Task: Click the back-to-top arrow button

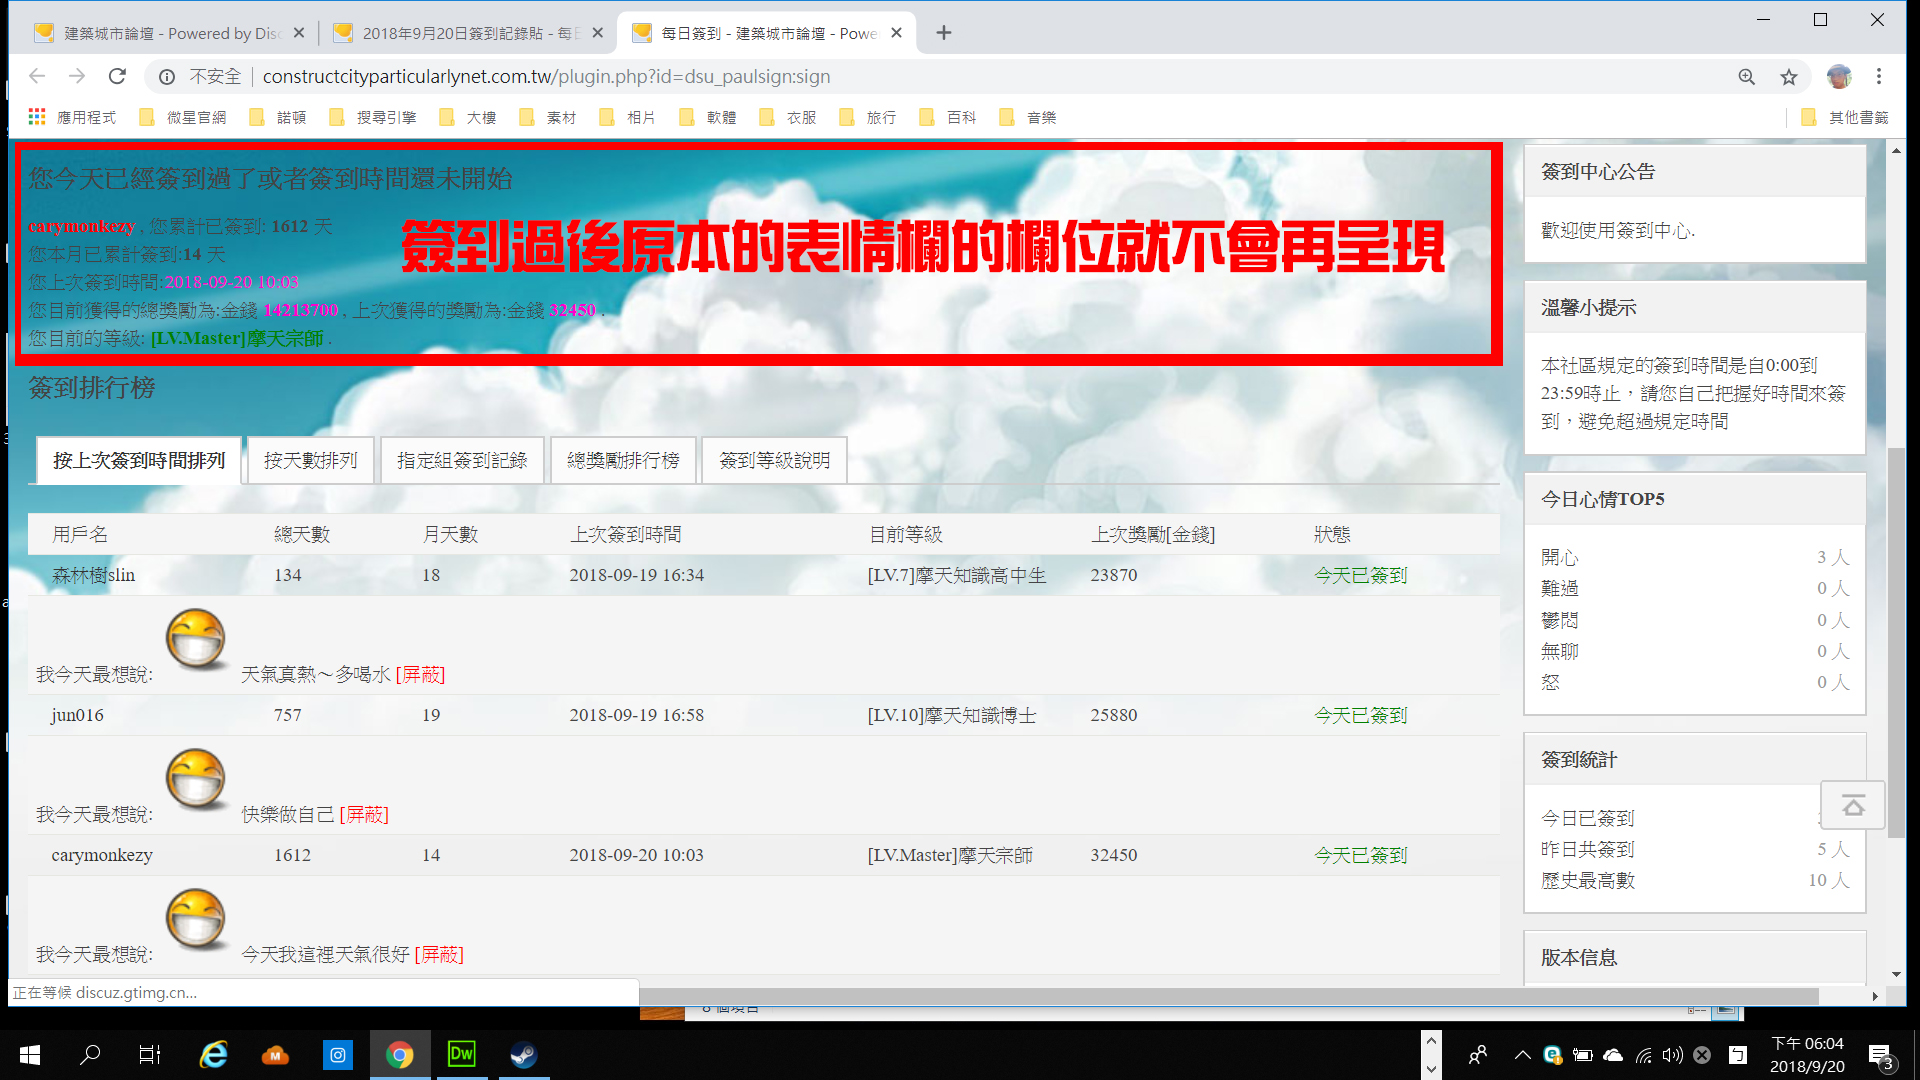Action: (x=1852, y=805)
